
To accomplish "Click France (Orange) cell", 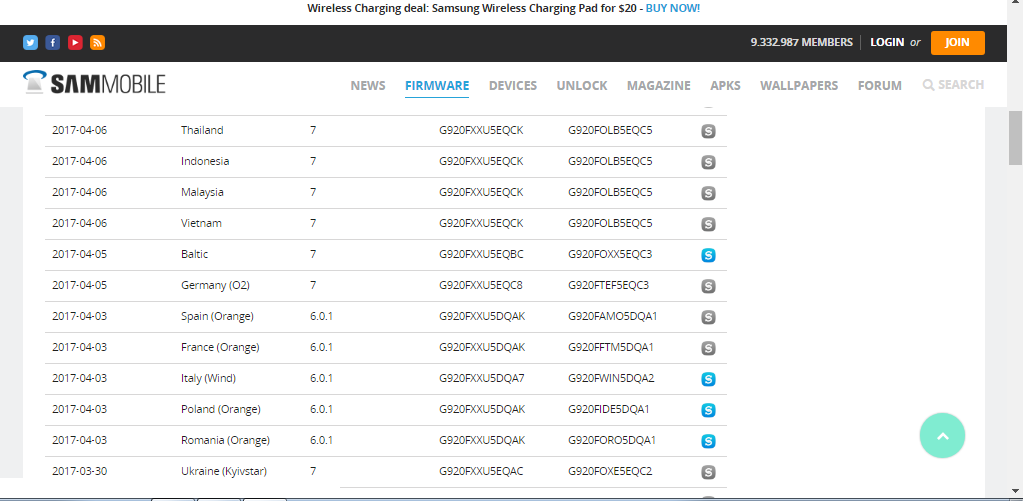I will (x=221, y=347).
